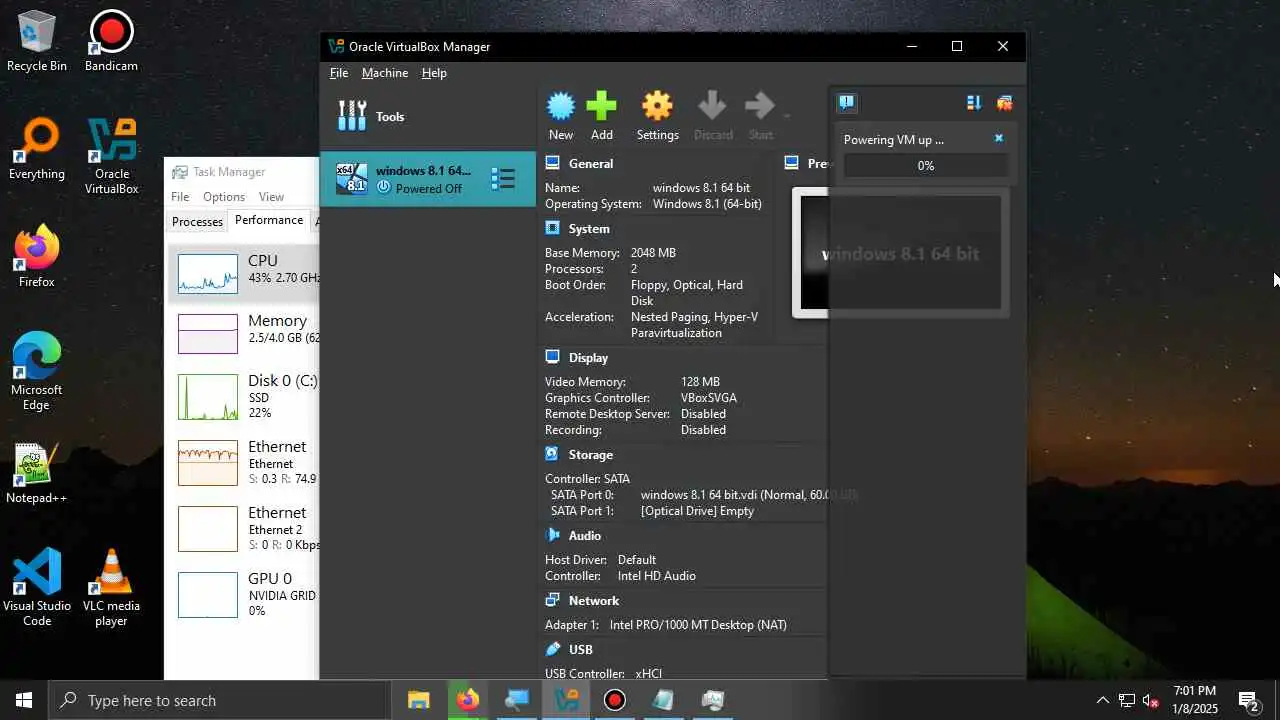Click the Base Memory 2048 MB value
Image resolution: width=1280 pixels, height=720 pixels.
click(x=654, y=253)
